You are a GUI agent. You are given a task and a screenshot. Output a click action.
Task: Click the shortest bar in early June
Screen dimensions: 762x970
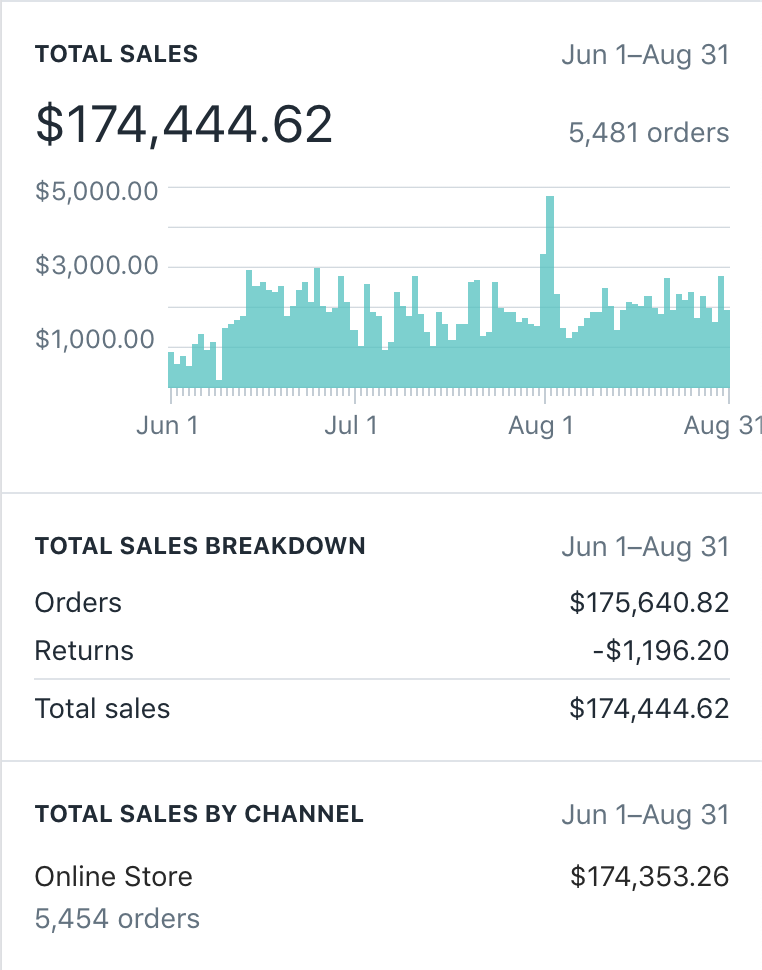click(x=219, y=382)
